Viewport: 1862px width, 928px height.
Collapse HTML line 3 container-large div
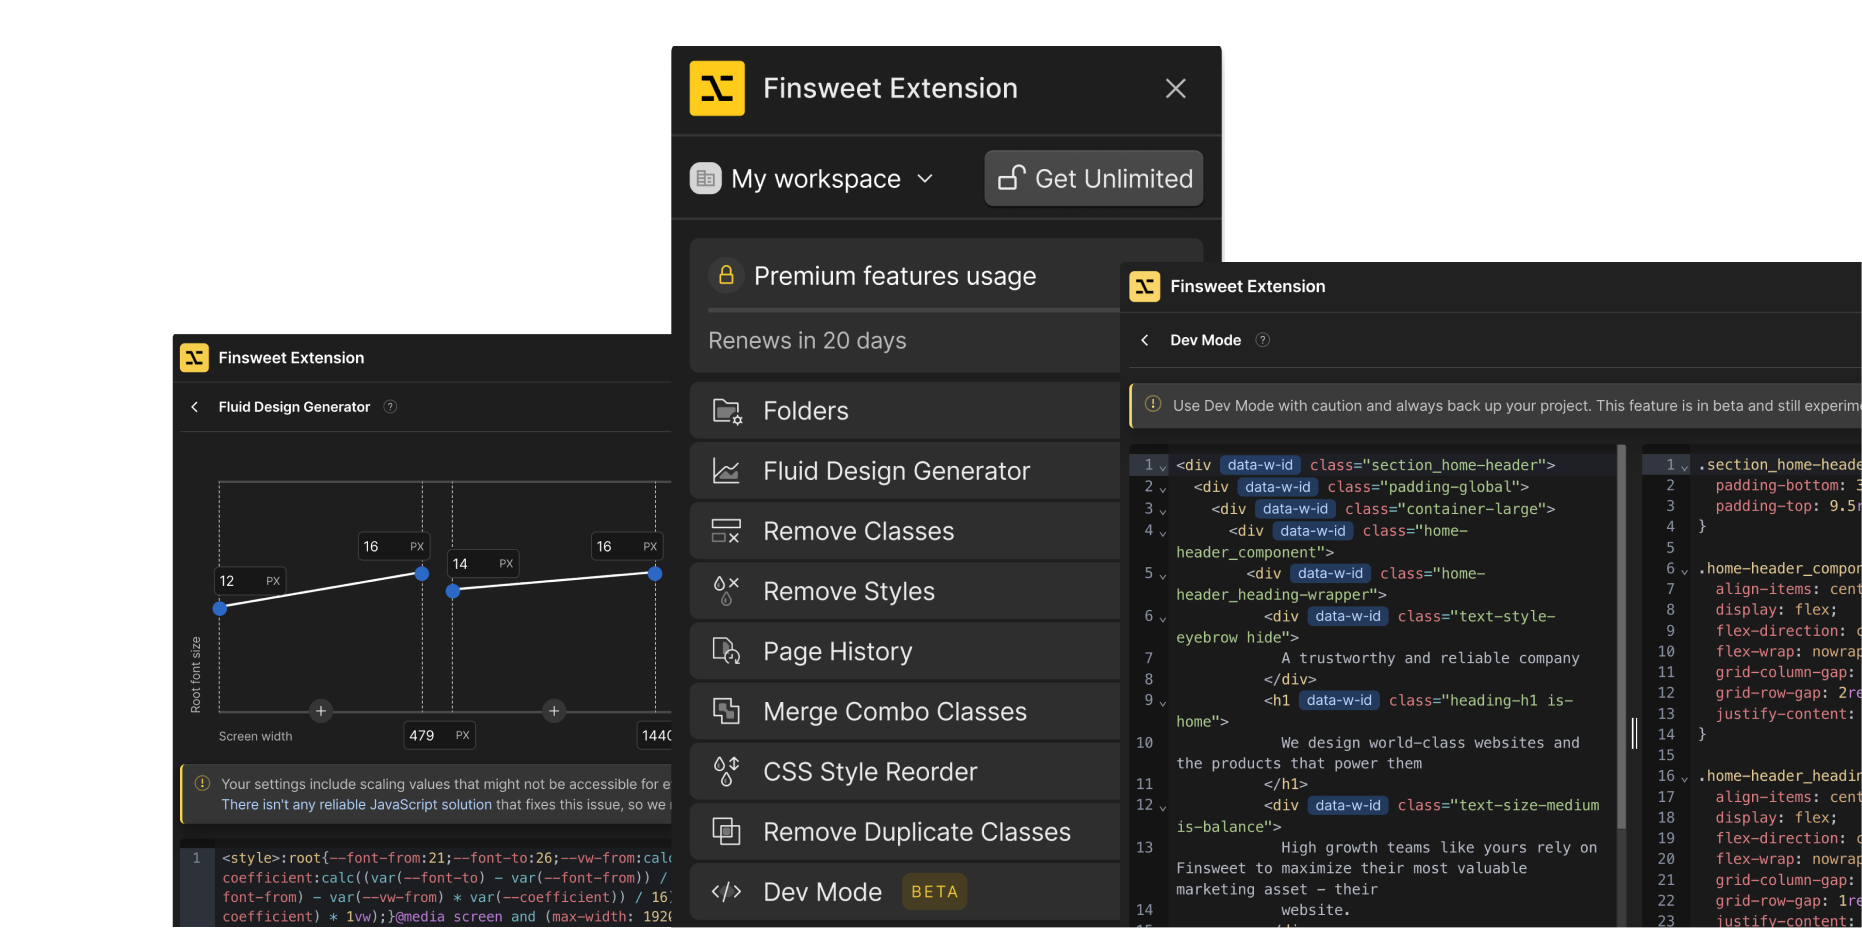(1163, 510)
